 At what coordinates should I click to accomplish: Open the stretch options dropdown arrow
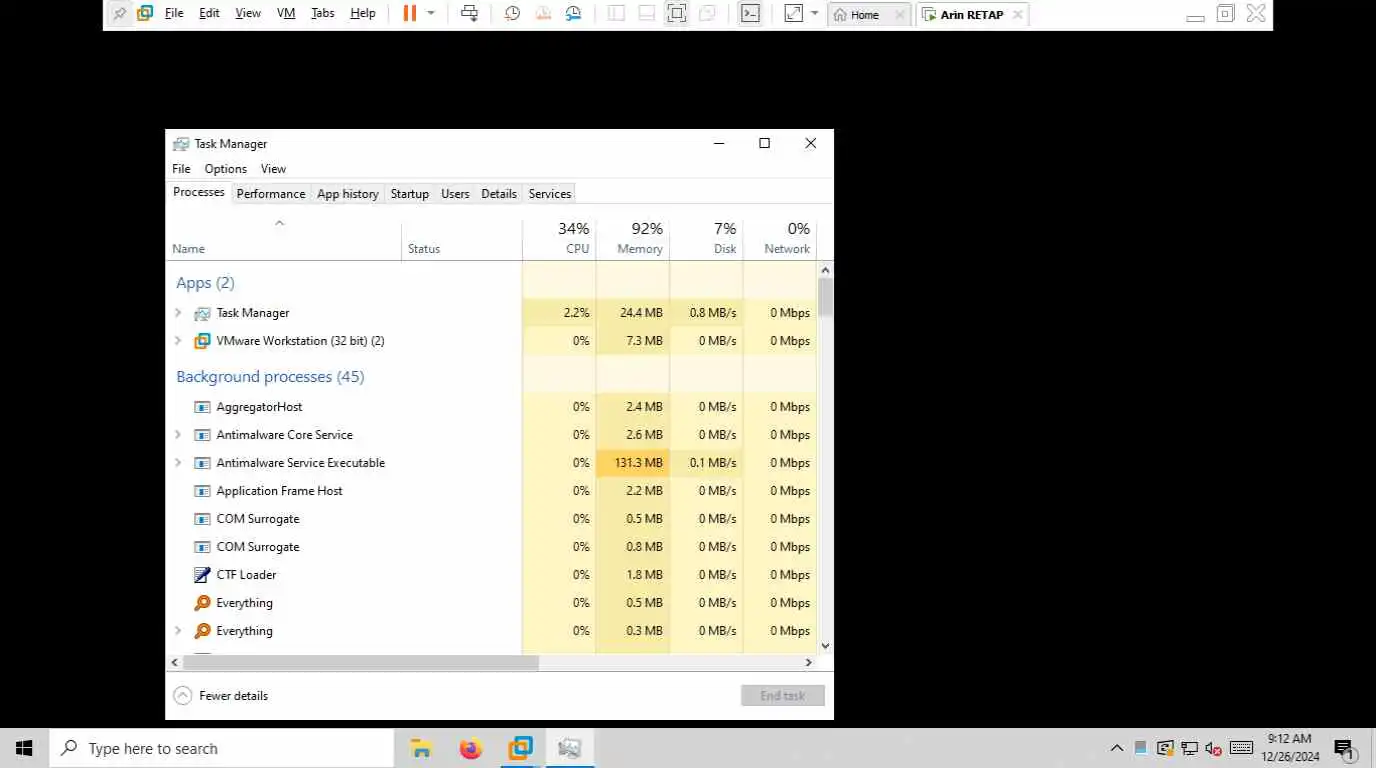814,14
